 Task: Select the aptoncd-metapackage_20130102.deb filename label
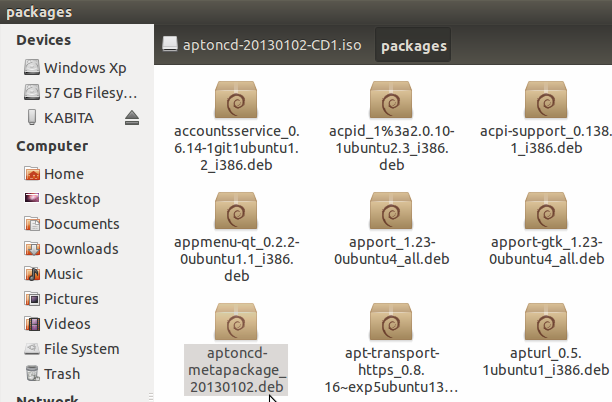[x=236, y=369]
